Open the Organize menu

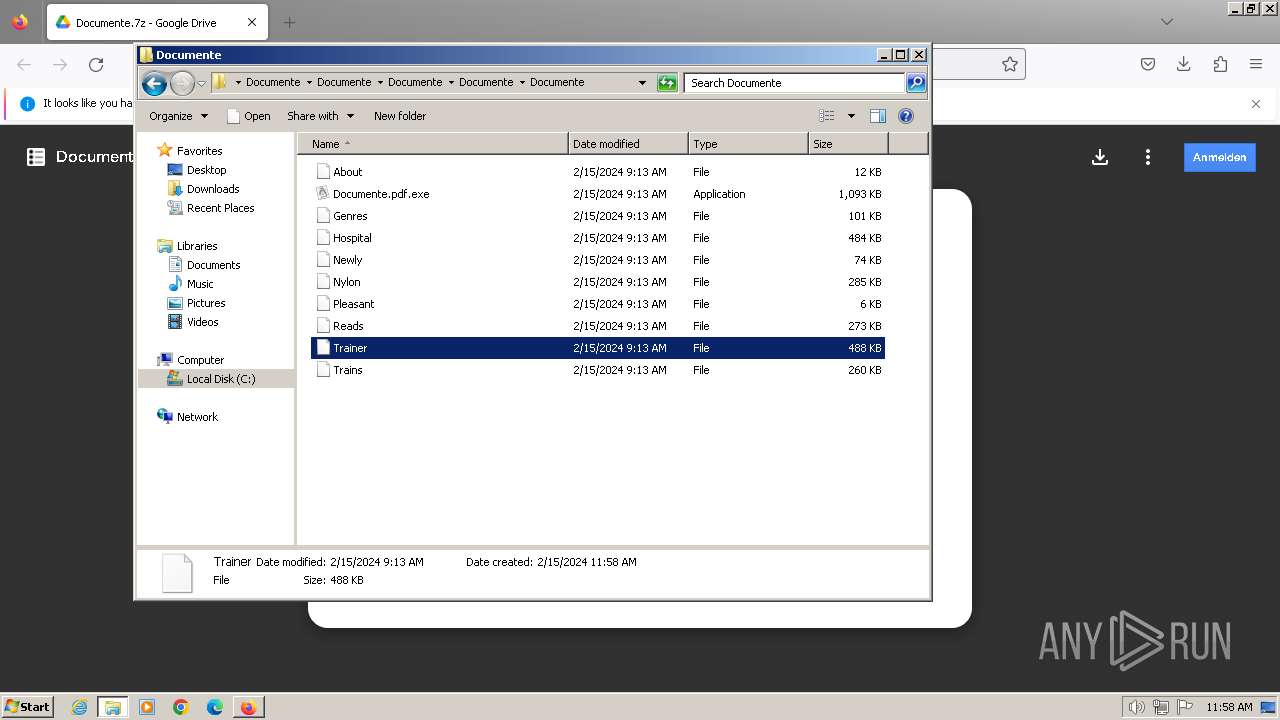point(178,116)
